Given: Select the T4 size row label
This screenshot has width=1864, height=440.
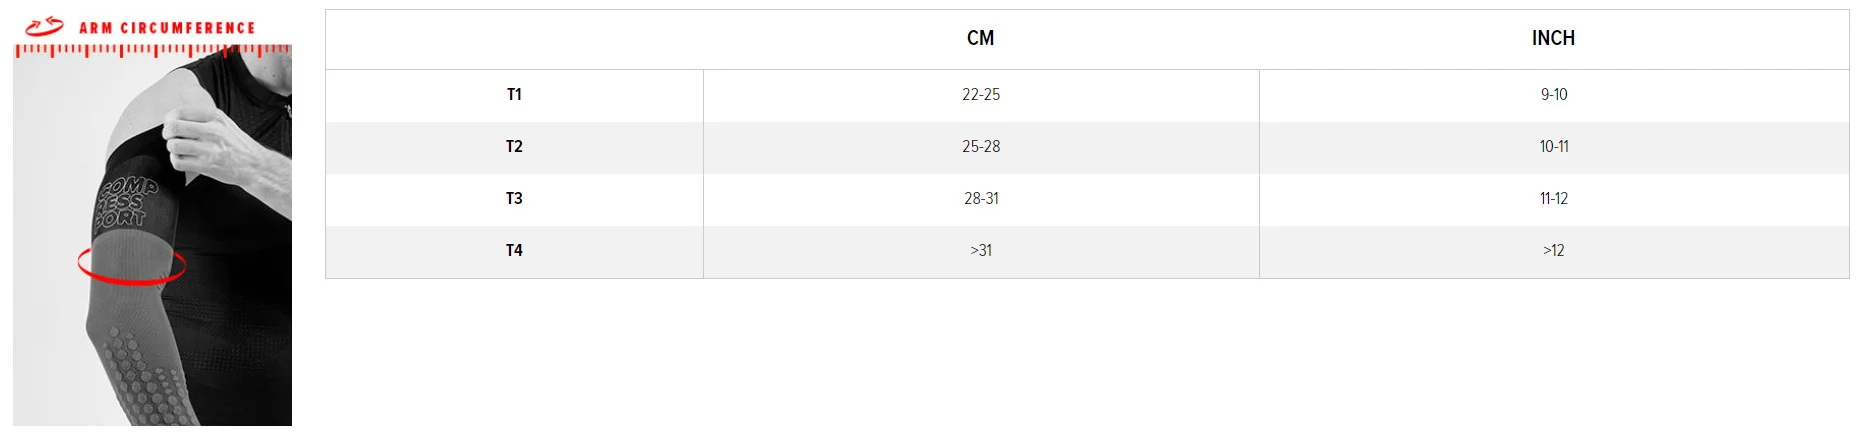Looking at the screenshot, I should point(514,251).
